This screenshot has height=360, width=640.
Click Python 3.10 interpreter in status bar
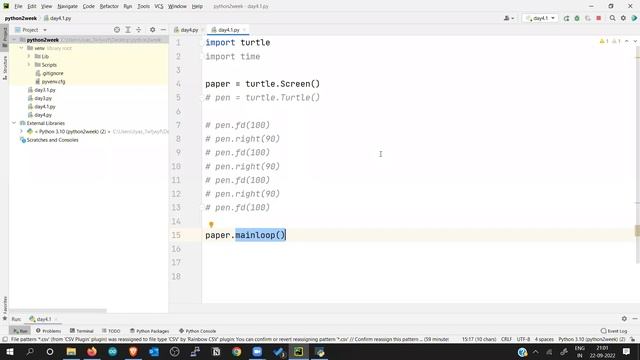tap(591, 339)
